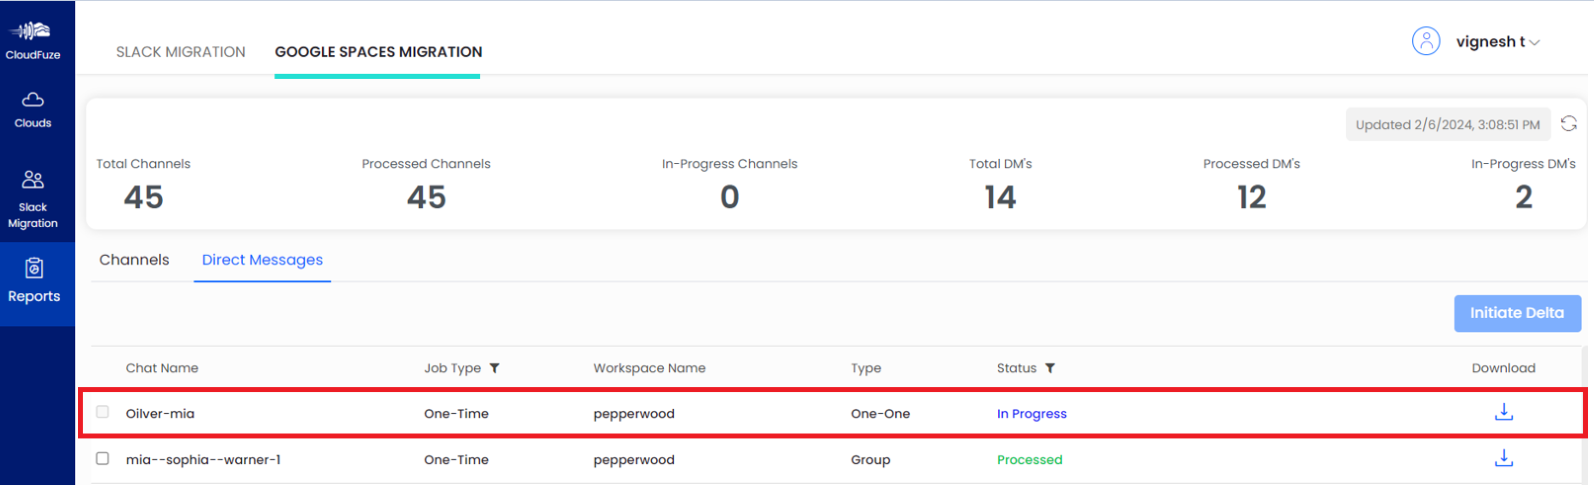This screenshot has height=488, width=1594.
Task: Switch to the Slack Migration tab
Action: (x=181, y=52)
